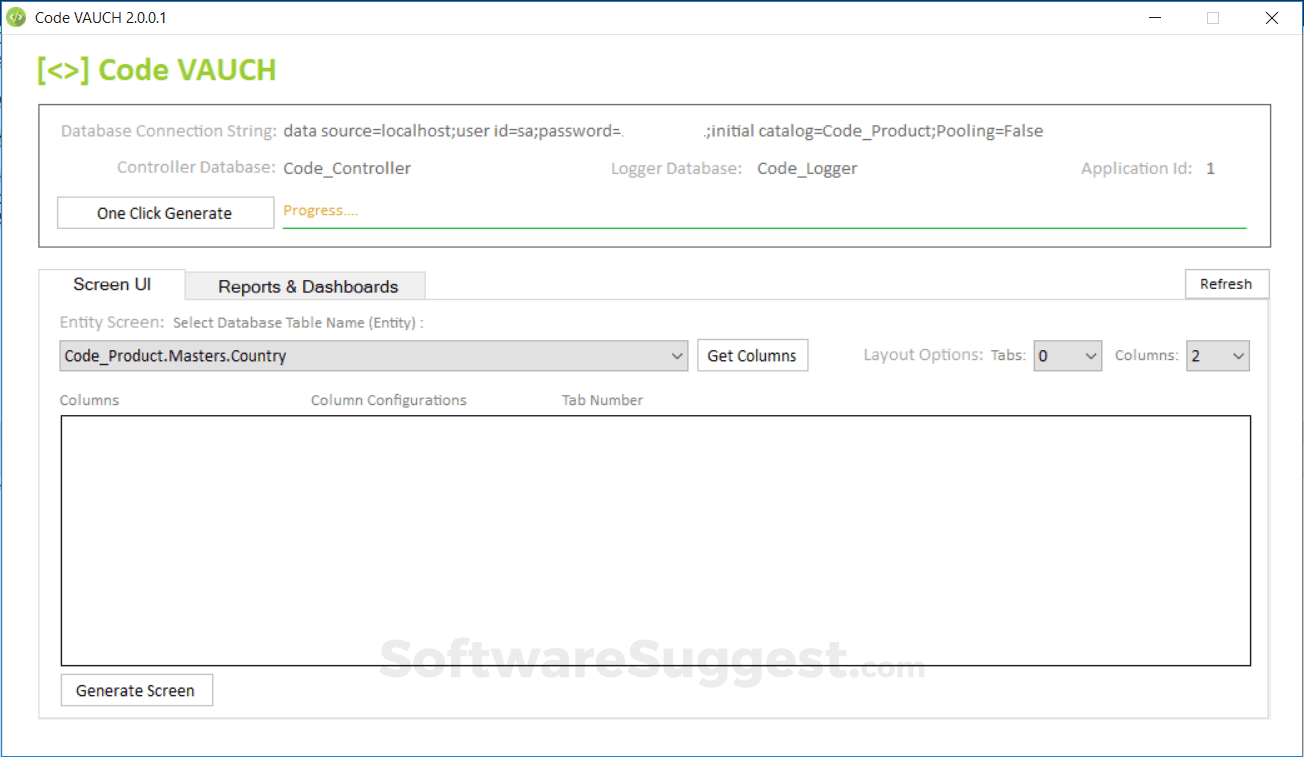This screenshot has height=757, width=1304.
Task: Click inside the columns list box
Action: coord(656,541)
